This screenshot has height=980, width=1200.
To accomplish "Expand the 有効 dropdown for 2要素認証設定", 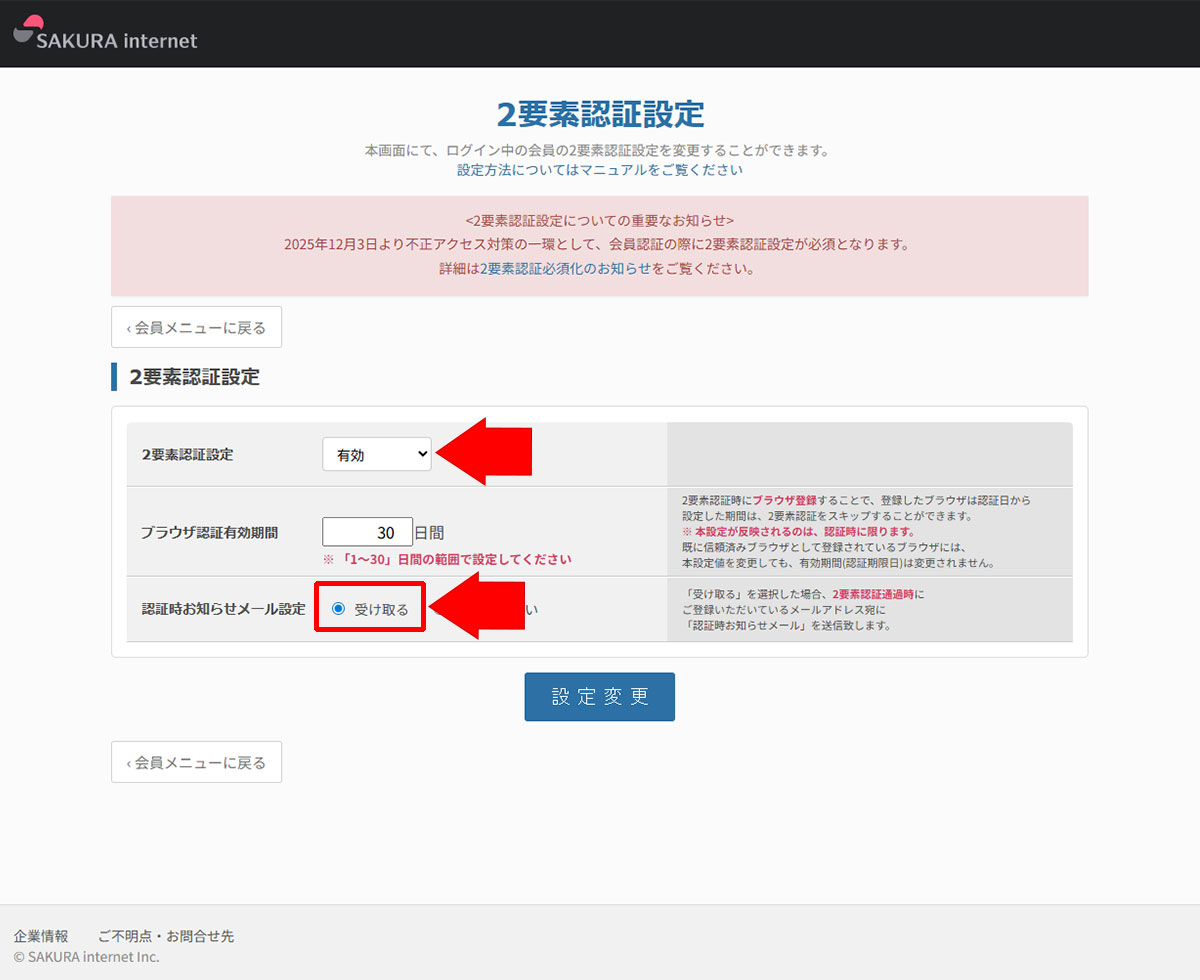I will pos(376,454).
